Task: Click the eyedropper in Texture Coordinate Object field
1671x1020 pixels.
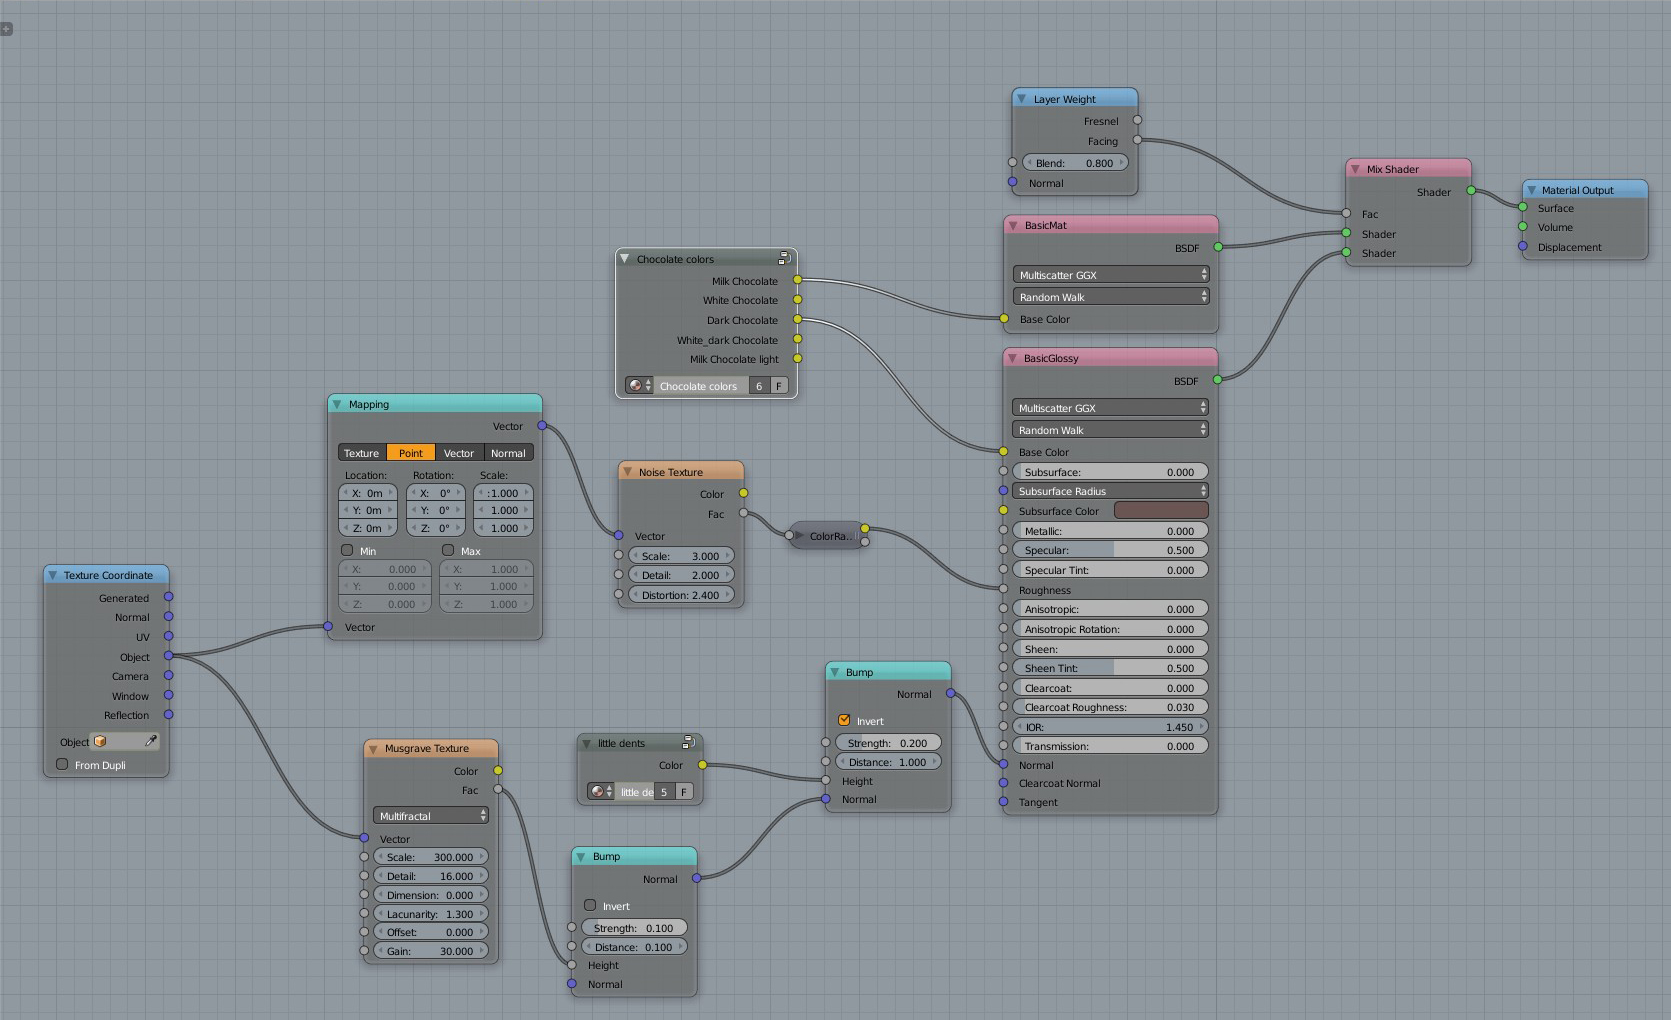Action: click(x=151, y=741)
